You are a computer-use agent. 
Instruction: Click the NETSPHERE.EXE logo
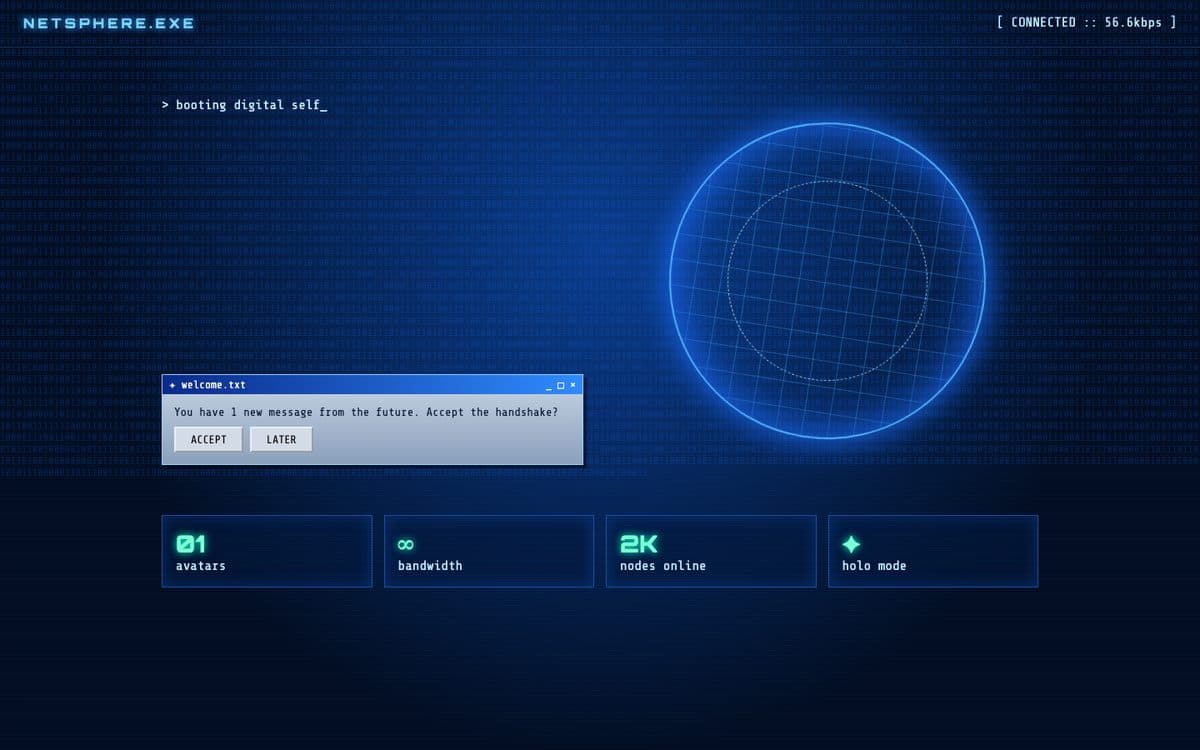[108, 23]
